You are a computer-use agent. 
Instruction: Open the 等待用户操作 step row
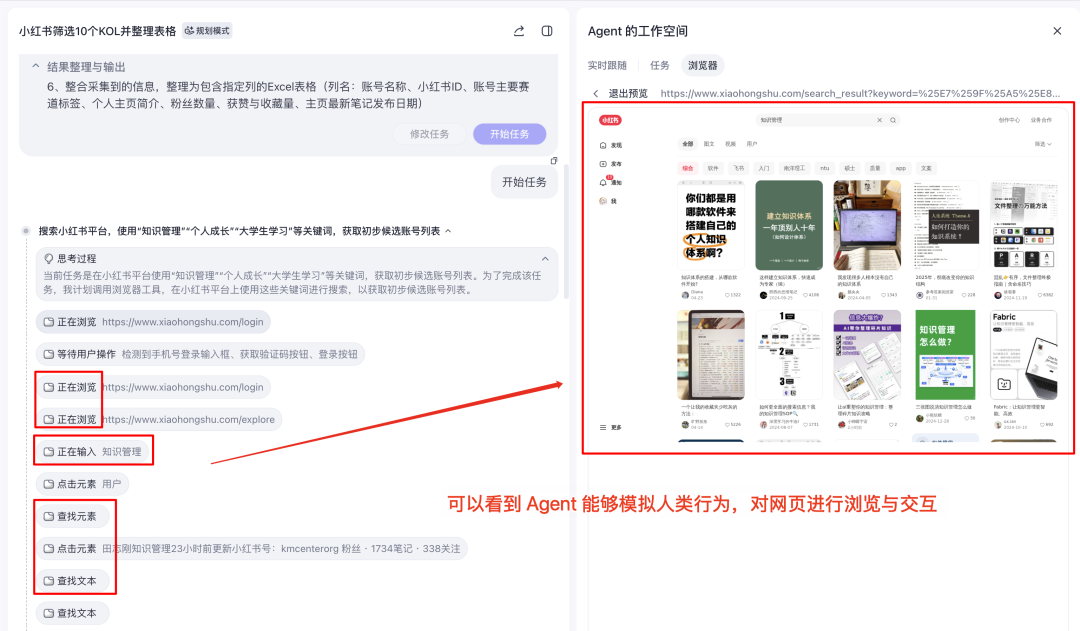tap(200, 354)
